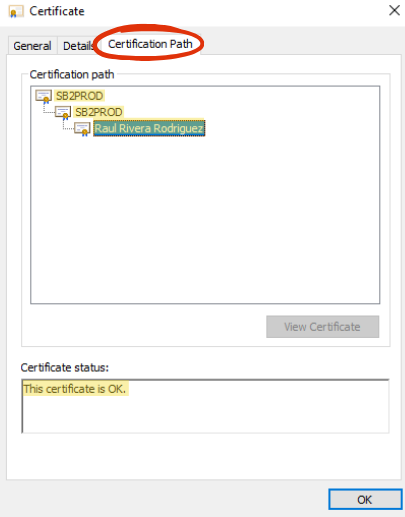Viewport: 405px width, 517px height.
Task: Click the Raul Rivera Rodriguez certificate icon
Action: pyautogui.click(x=82, y=129)
